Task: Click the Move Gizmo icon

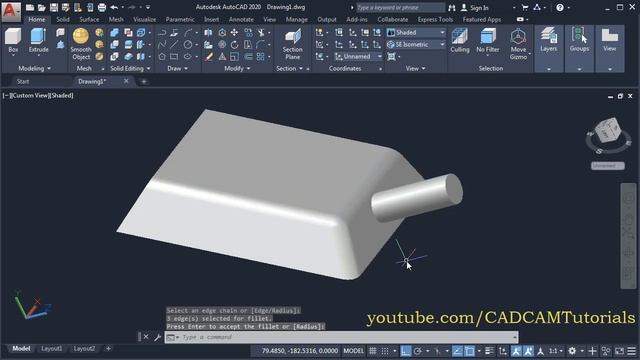Action: 518,44
